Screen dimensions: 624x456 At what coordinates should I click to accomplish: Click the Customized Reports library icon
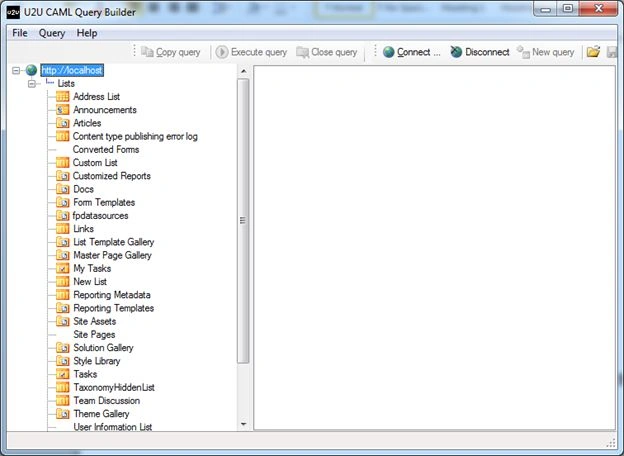tap(62, 176)
